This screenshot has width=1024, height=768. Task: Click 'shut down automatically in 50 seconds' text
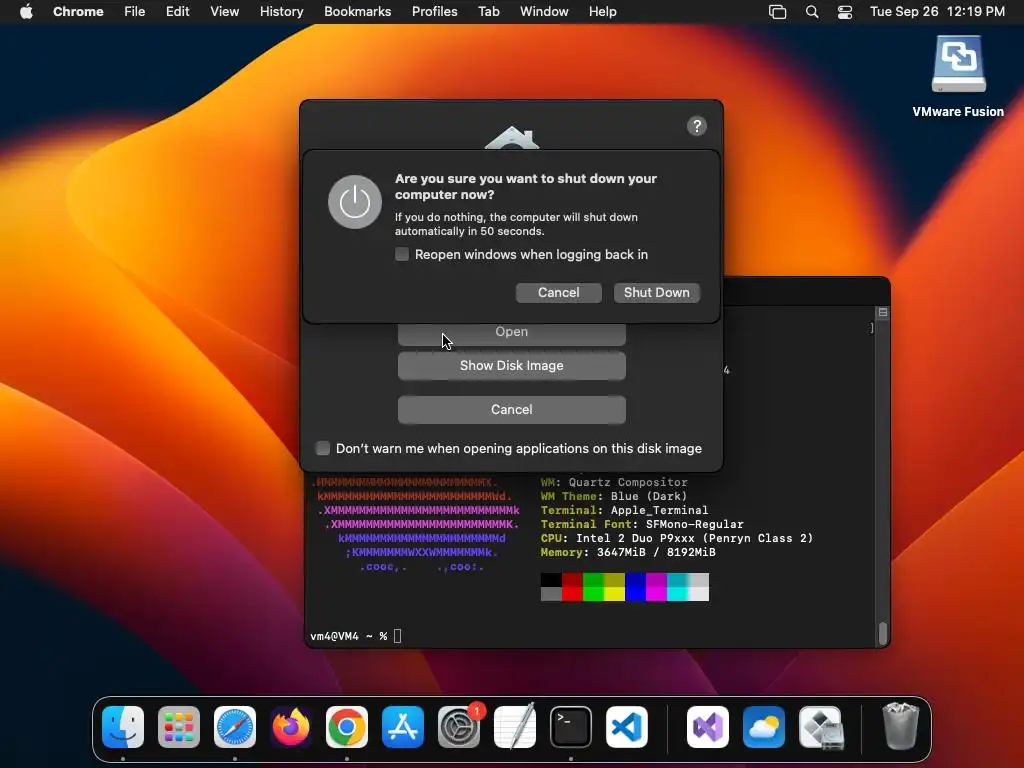click(x=516, y=224)
